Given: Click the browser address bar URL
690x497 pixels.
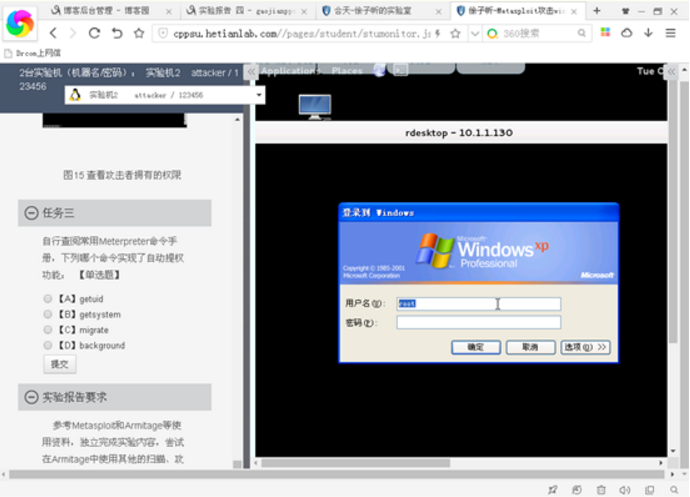Looking at the screenshot, I should point(302,33).
